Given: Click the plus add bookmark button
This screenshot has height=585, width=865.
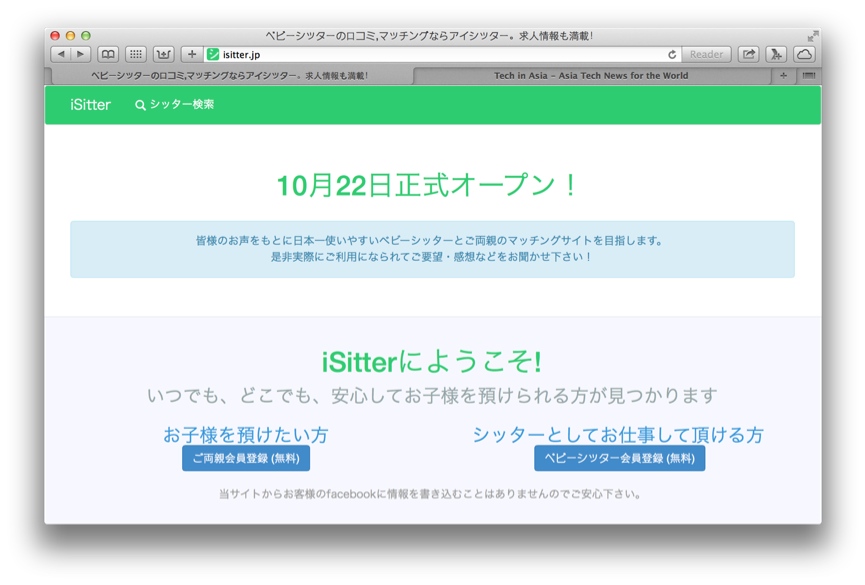Looking at the screenshot, I should click(x=192, y=54).
